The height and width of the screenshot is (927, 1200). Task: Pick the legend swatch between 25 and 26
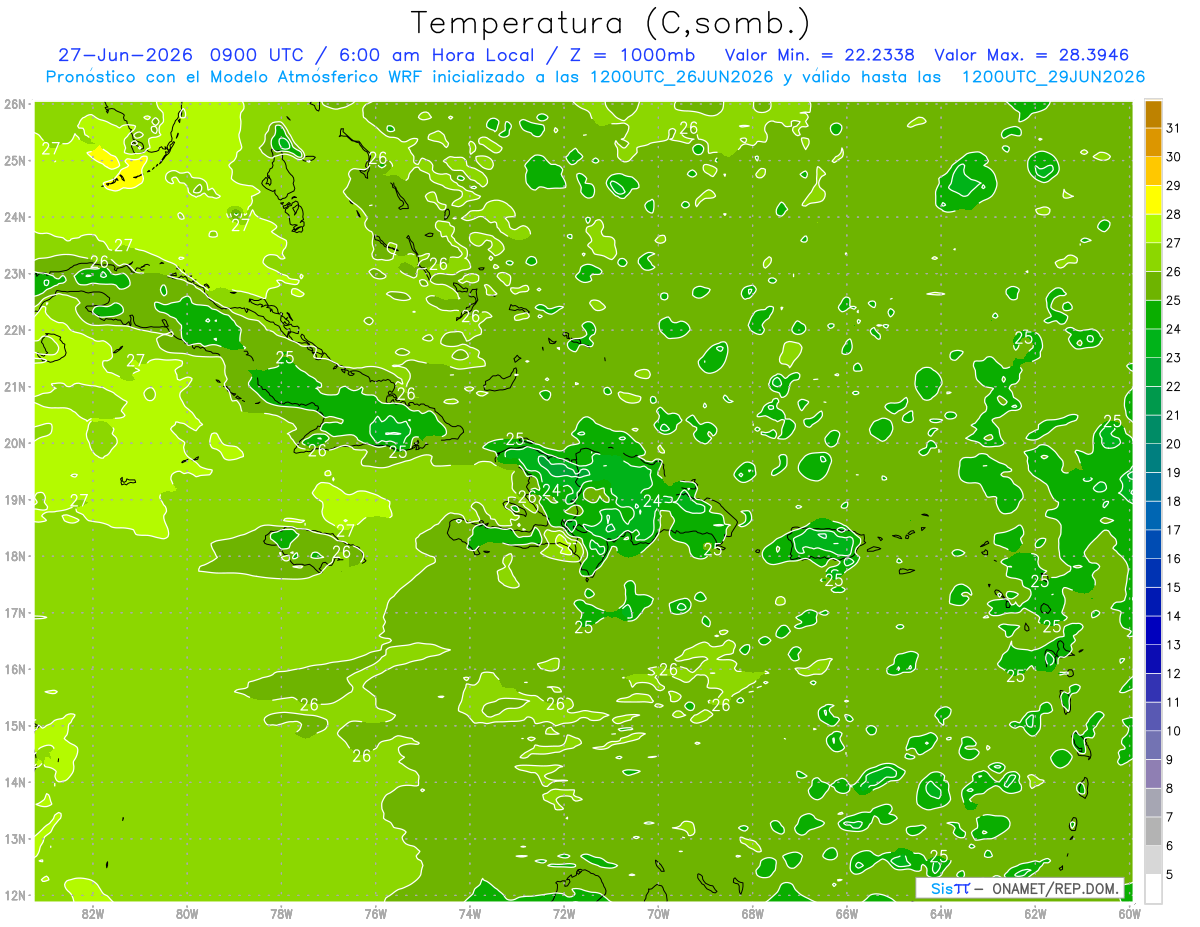pyautogui.click(x=1153, y=286)
